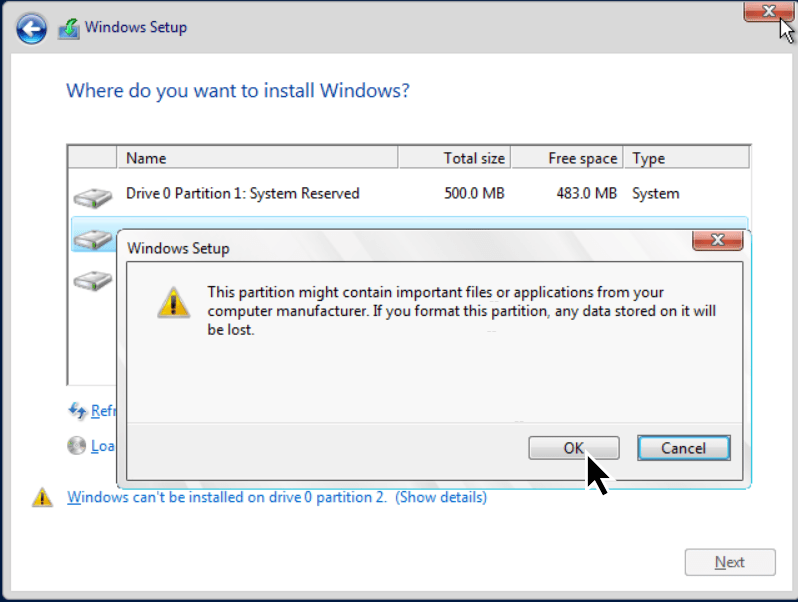Click the warning icon in the dialog
798x602 pixels.
pos(174,302)
